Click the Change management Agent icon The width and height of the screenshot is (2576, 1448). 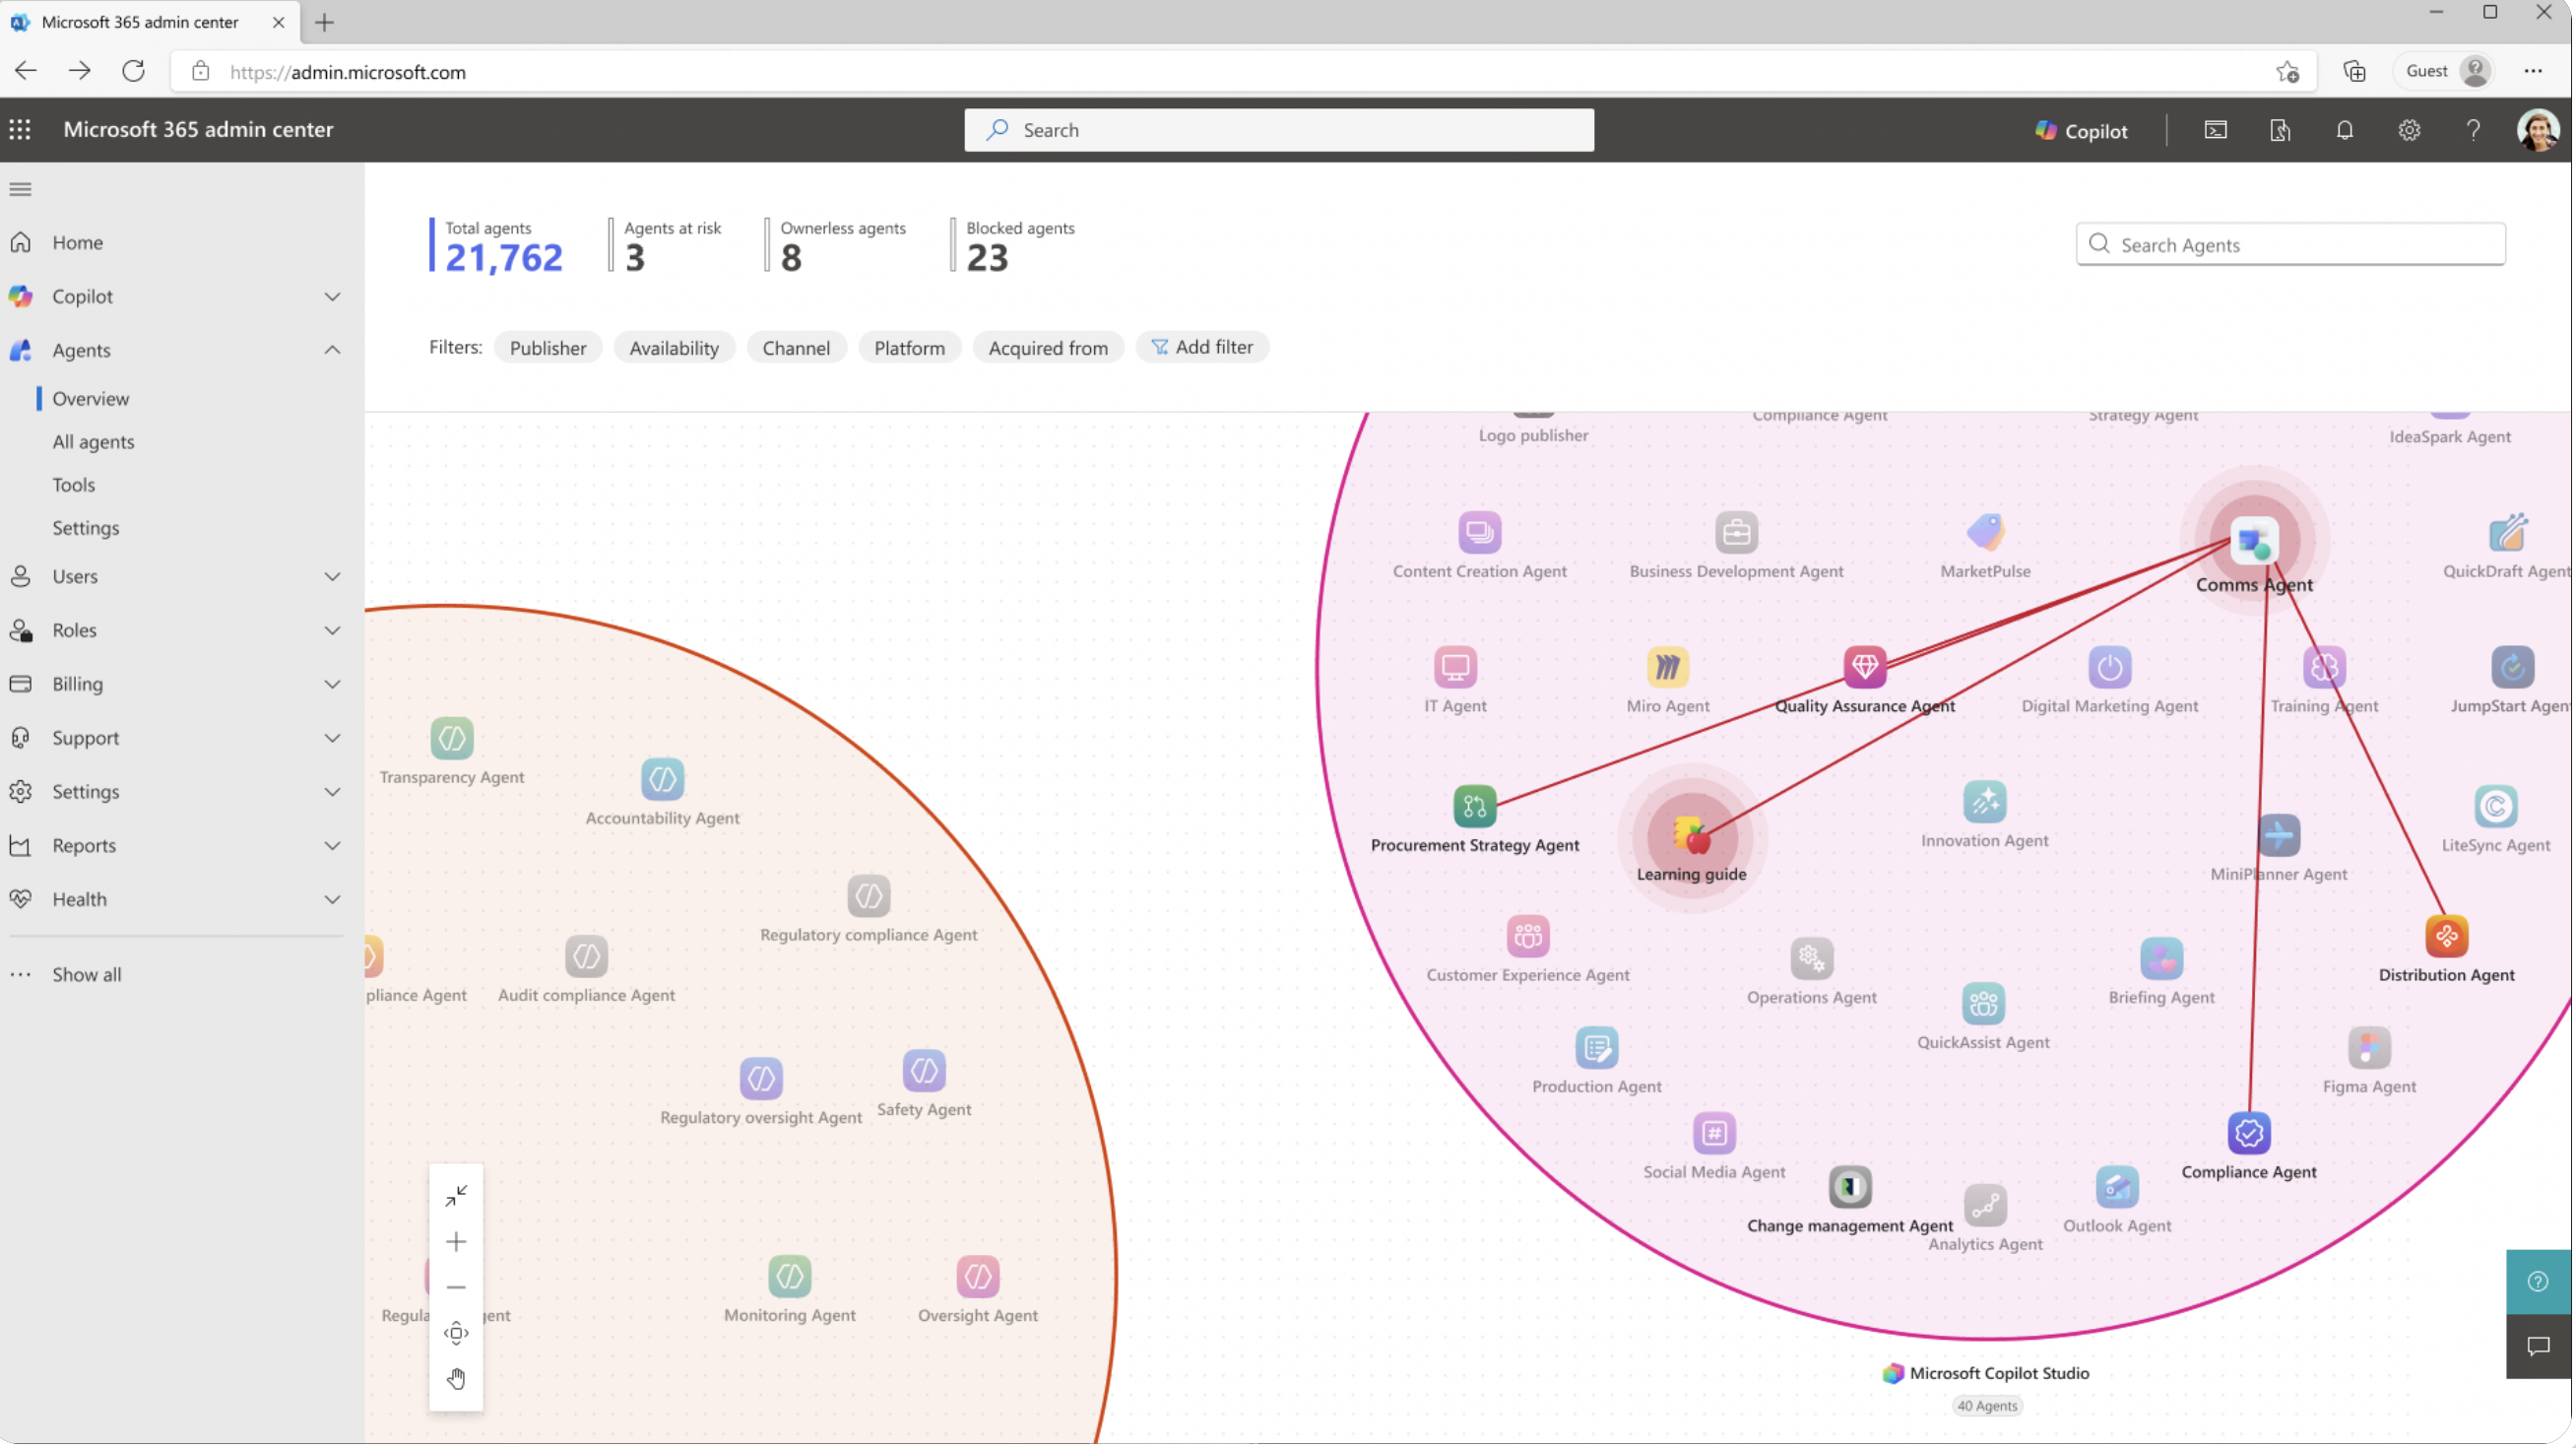[x=1850, y=1188]
